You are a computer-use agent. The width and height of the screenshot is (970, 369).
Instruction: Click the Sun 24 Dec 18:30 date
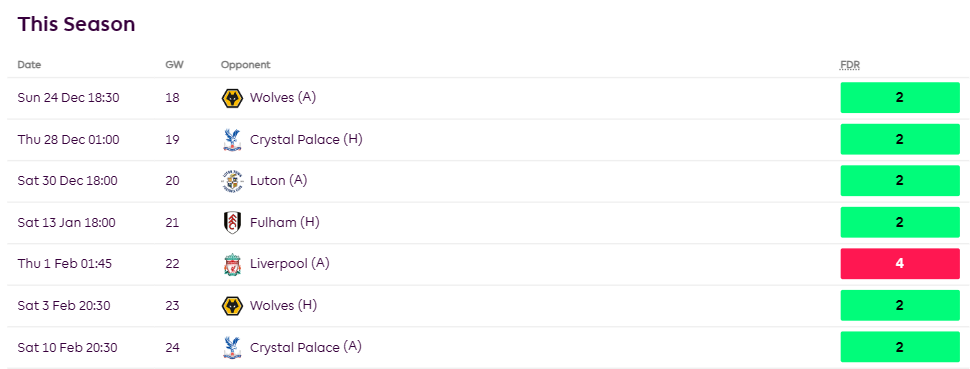[x=68, y=98]
